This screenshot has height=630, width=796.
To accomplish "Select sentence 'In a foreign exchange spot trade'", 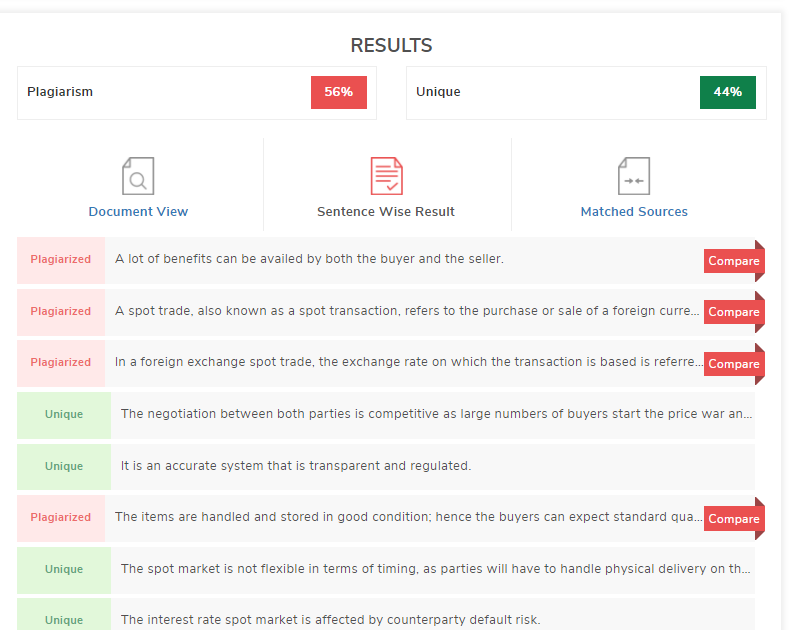I will click(x=409, y=362).
